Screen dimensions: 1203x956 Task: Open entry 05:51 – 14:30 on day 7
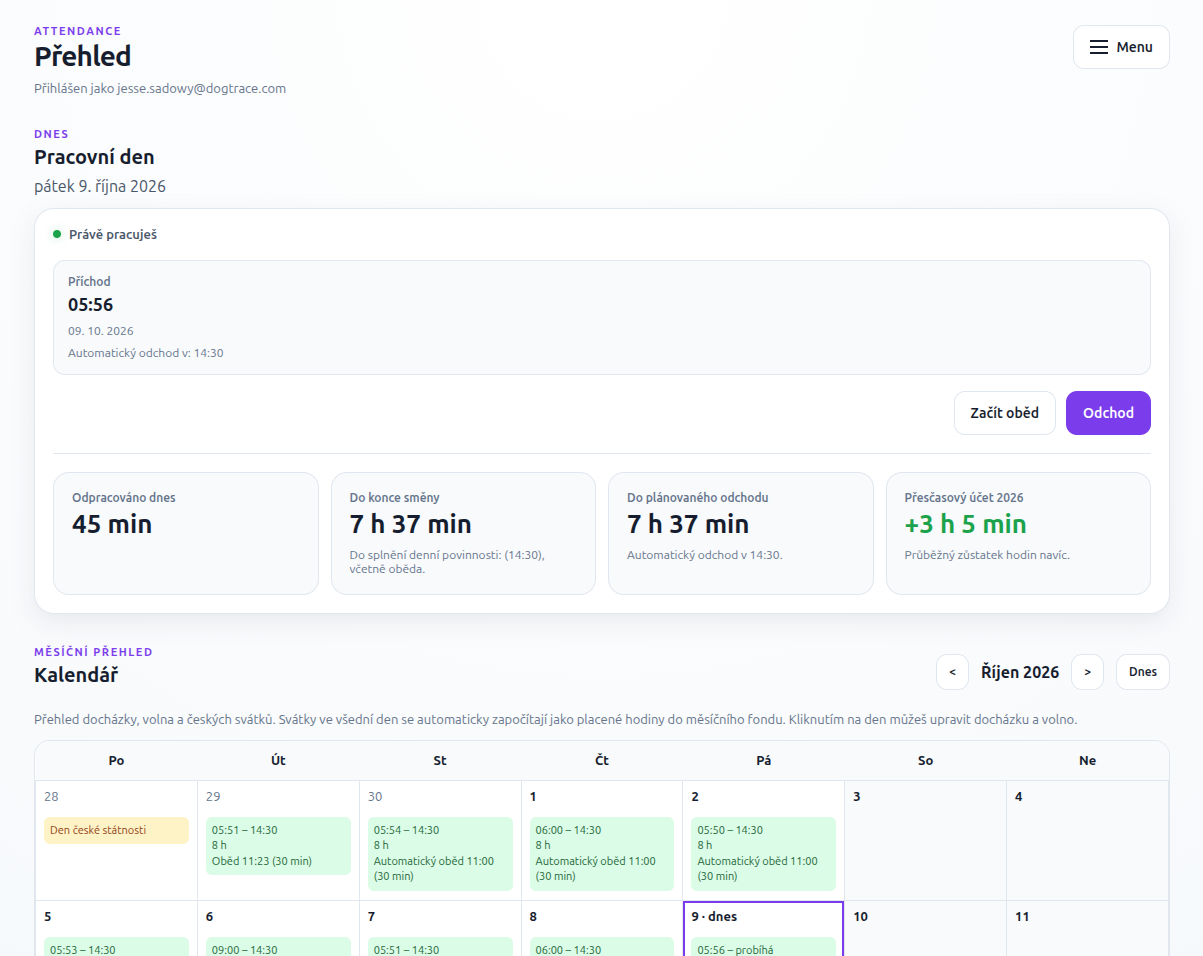point(440,947)
